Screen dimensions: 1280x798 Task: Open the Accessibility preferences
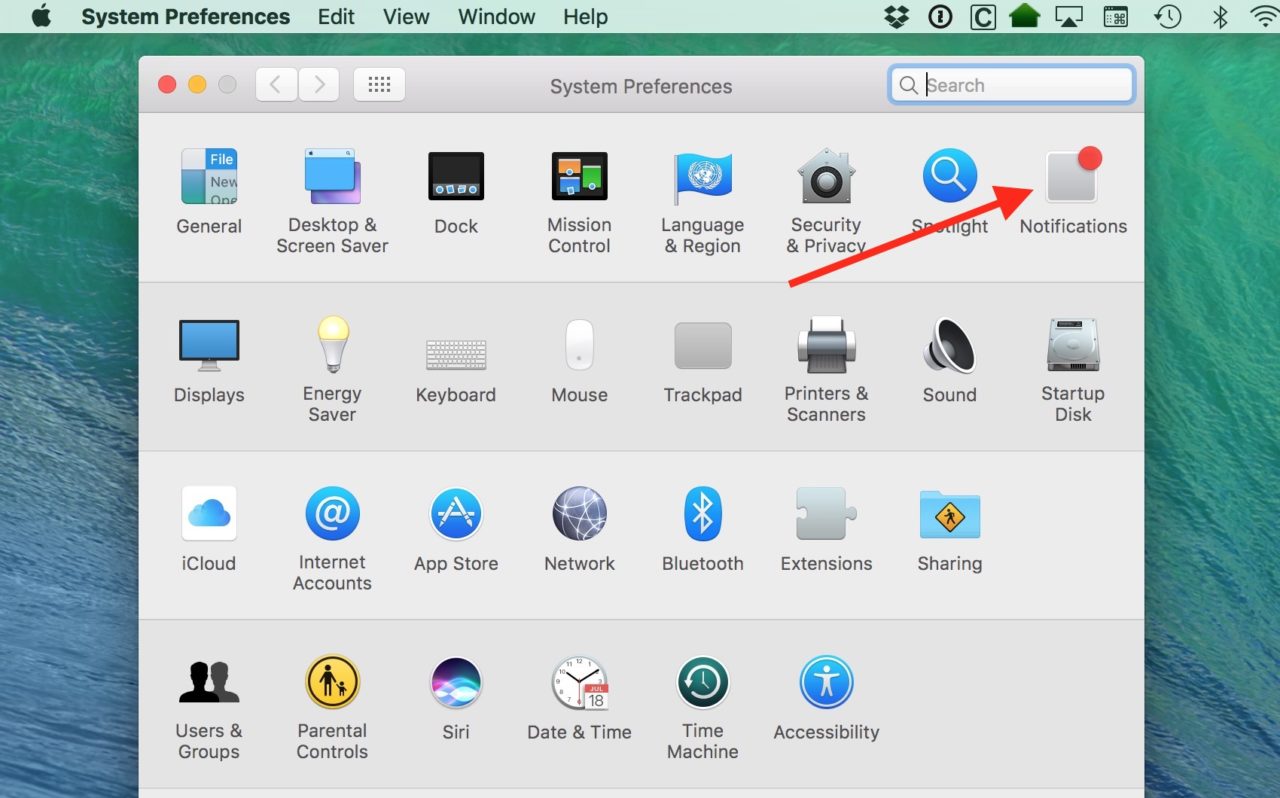826,698
